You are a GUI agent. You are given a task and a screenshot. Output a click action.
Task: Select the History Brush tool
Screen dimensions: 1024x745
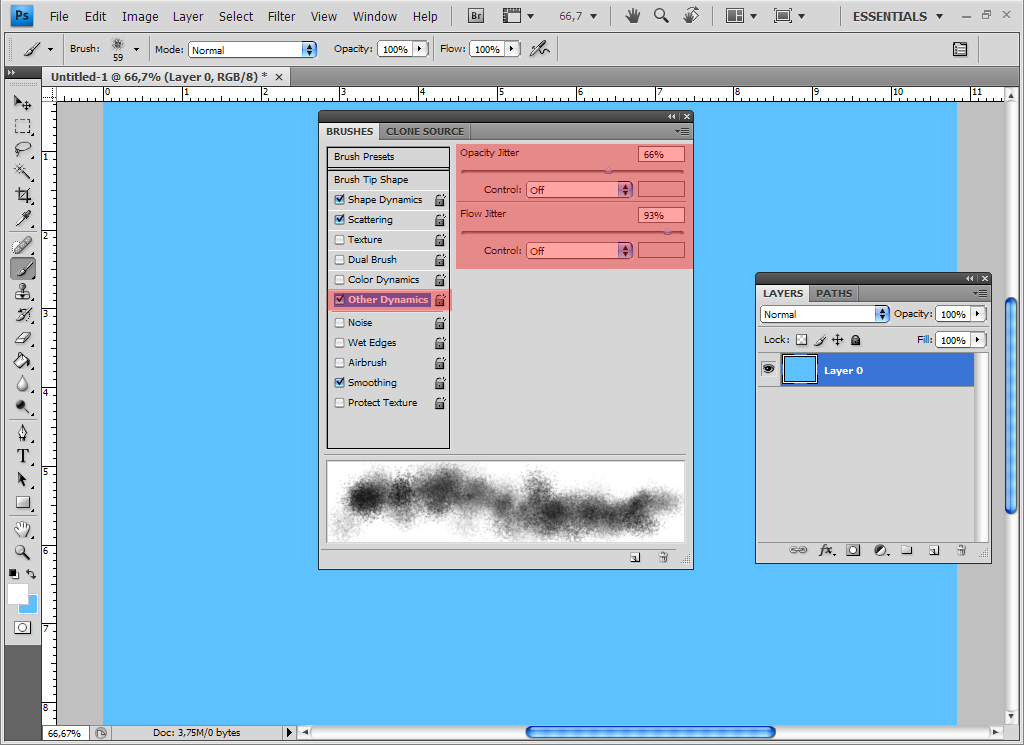(x=22, y=314)
